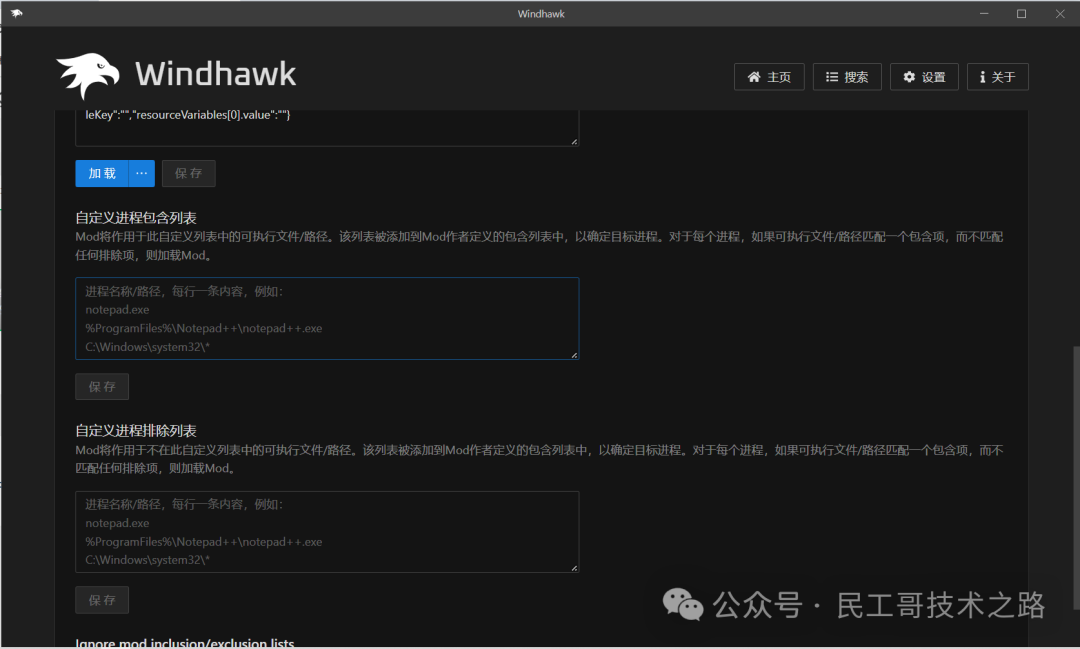Screen dimensions: 1080x649
Task: Click the vertical scrollbar thumb
Action: pos(1076,477)
